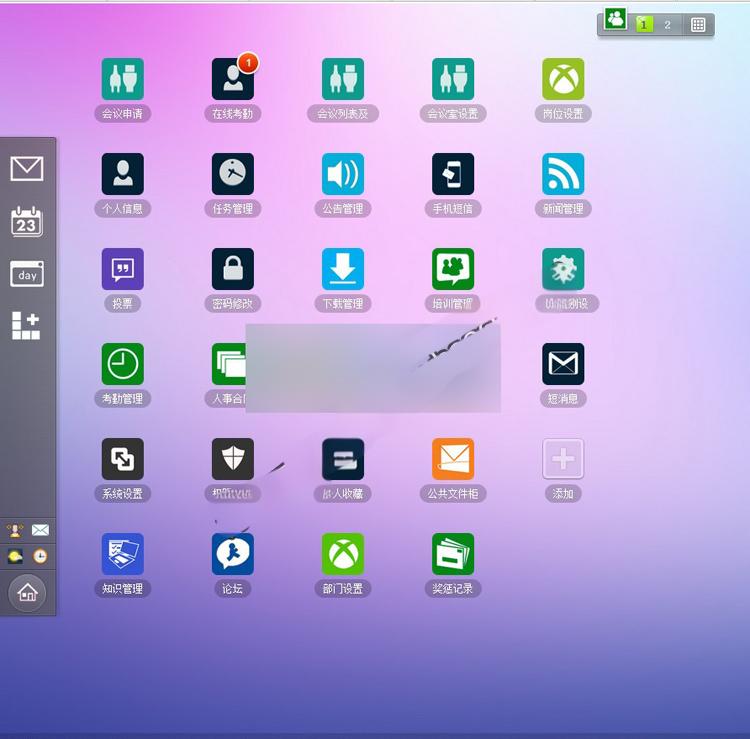Open 新闻管理 RSS feed icon
This screenshot has width=750, height=739.
pyautogui.click(x=563, y=174)
